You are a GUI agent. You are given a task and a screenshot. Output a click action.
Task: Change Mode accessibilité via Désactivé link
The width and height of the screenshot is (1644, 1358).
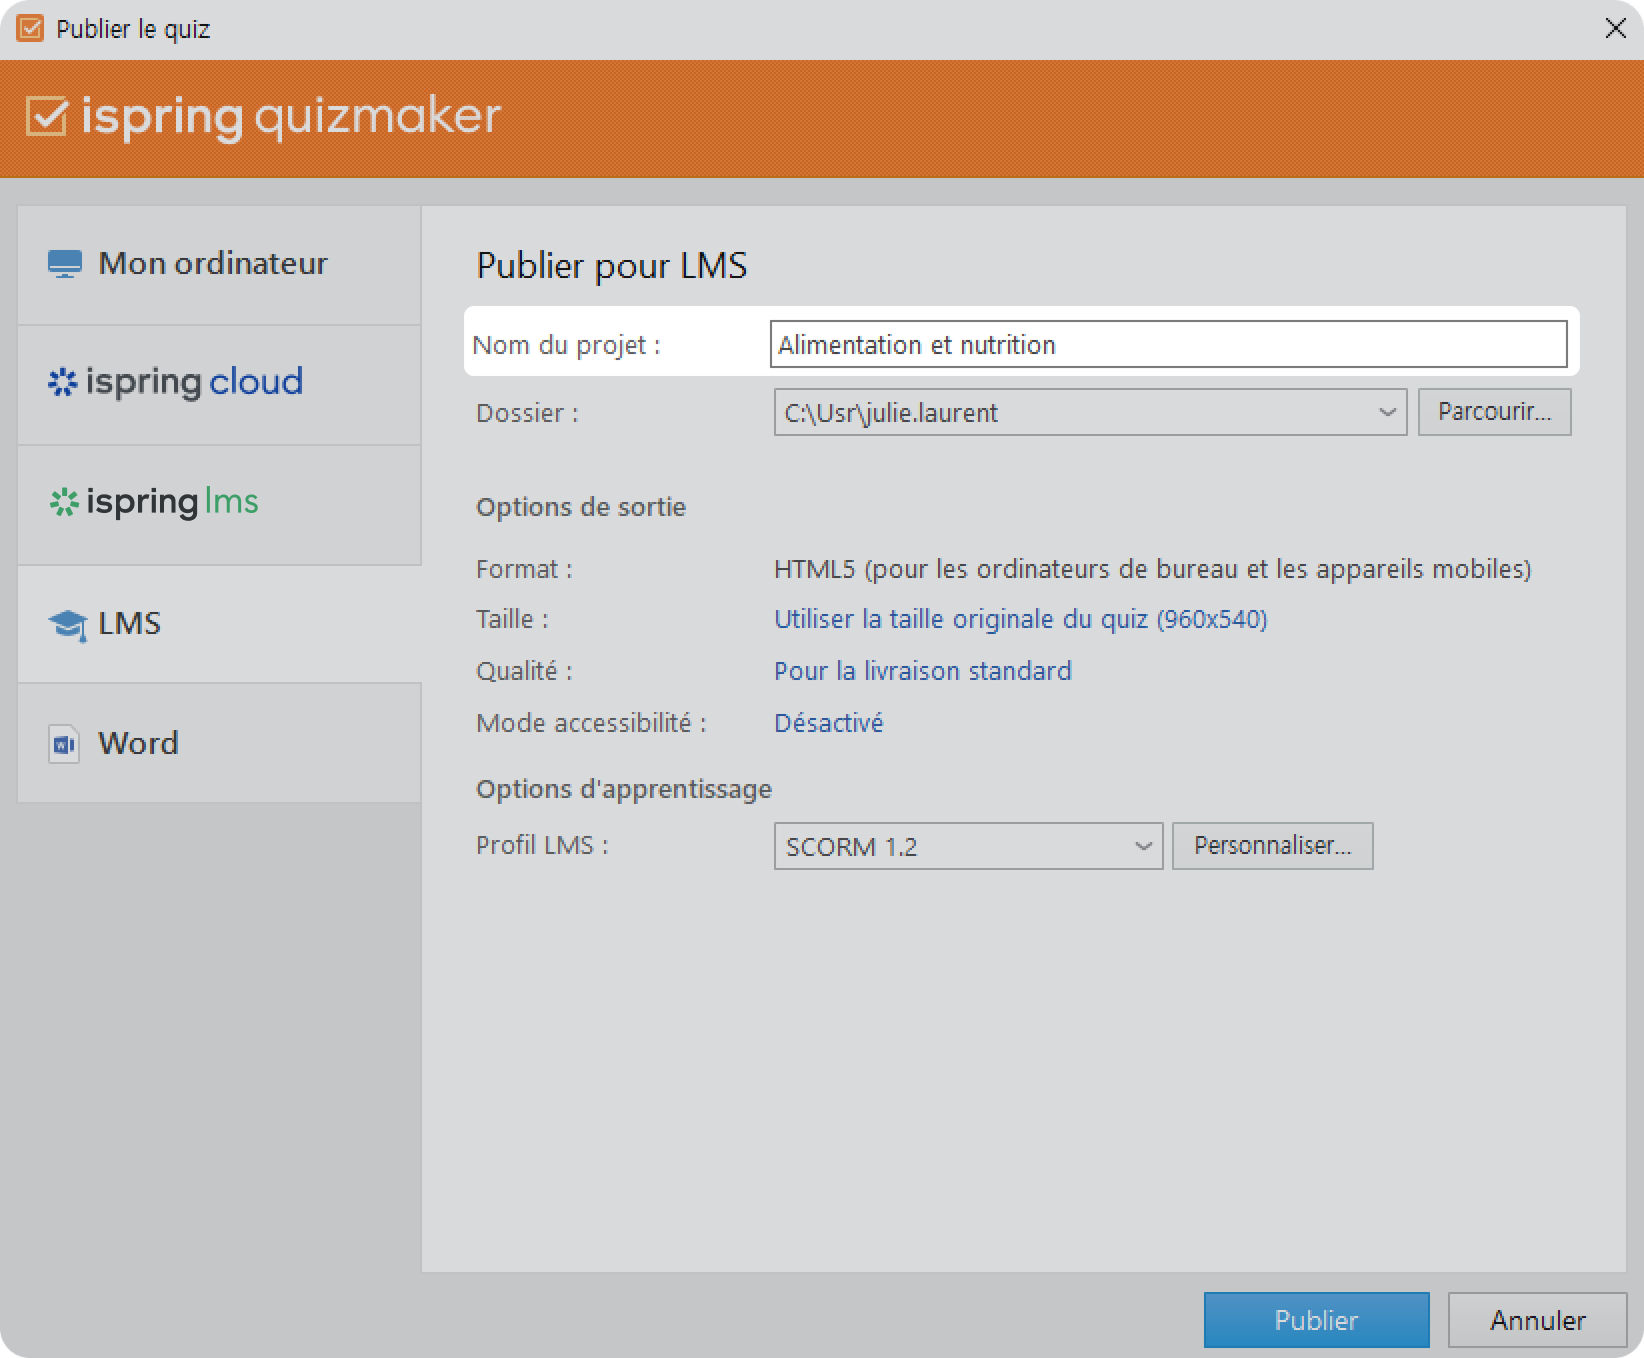coord(828,723)
